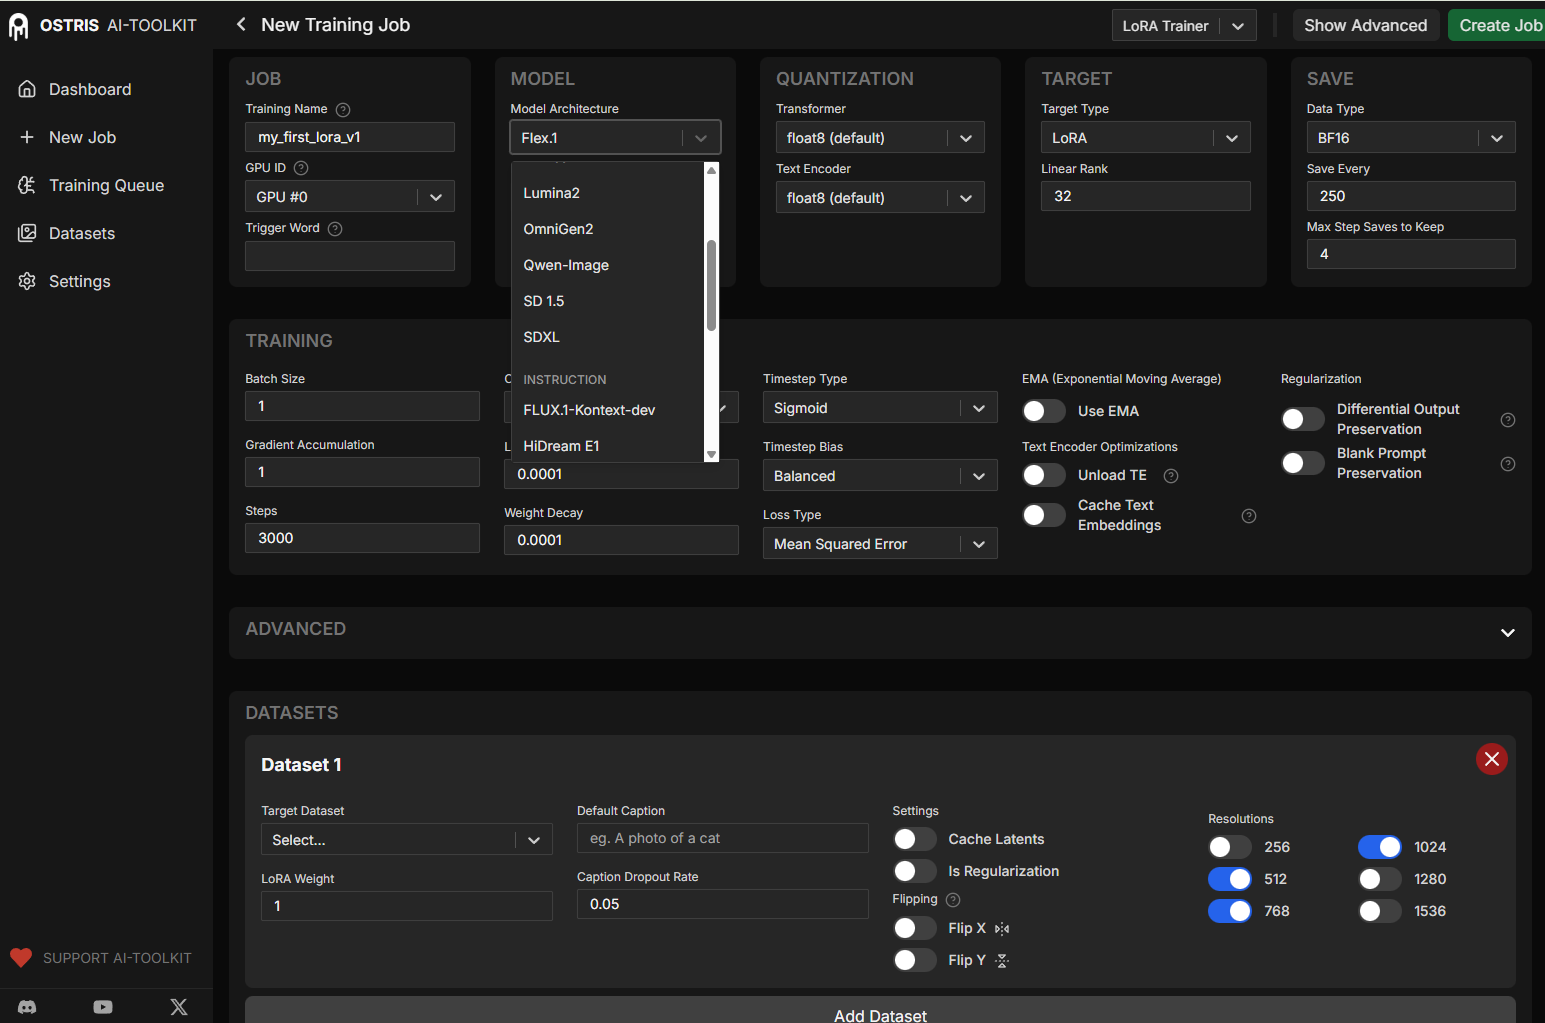Click the GPU ID help icon
Image resolution: width=1545 pixels, height=1023 pixels.
[301, 168]
